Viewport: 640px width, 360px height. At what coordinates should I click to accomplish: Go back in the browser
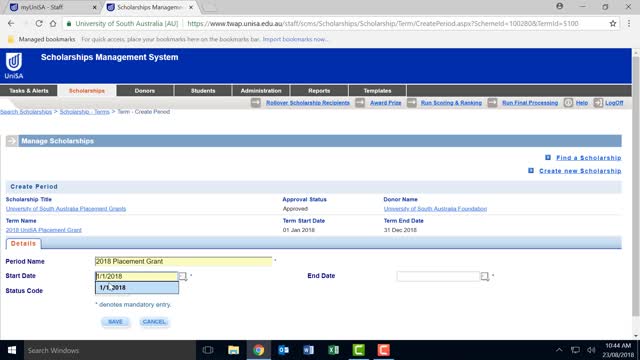pos(11,24)
